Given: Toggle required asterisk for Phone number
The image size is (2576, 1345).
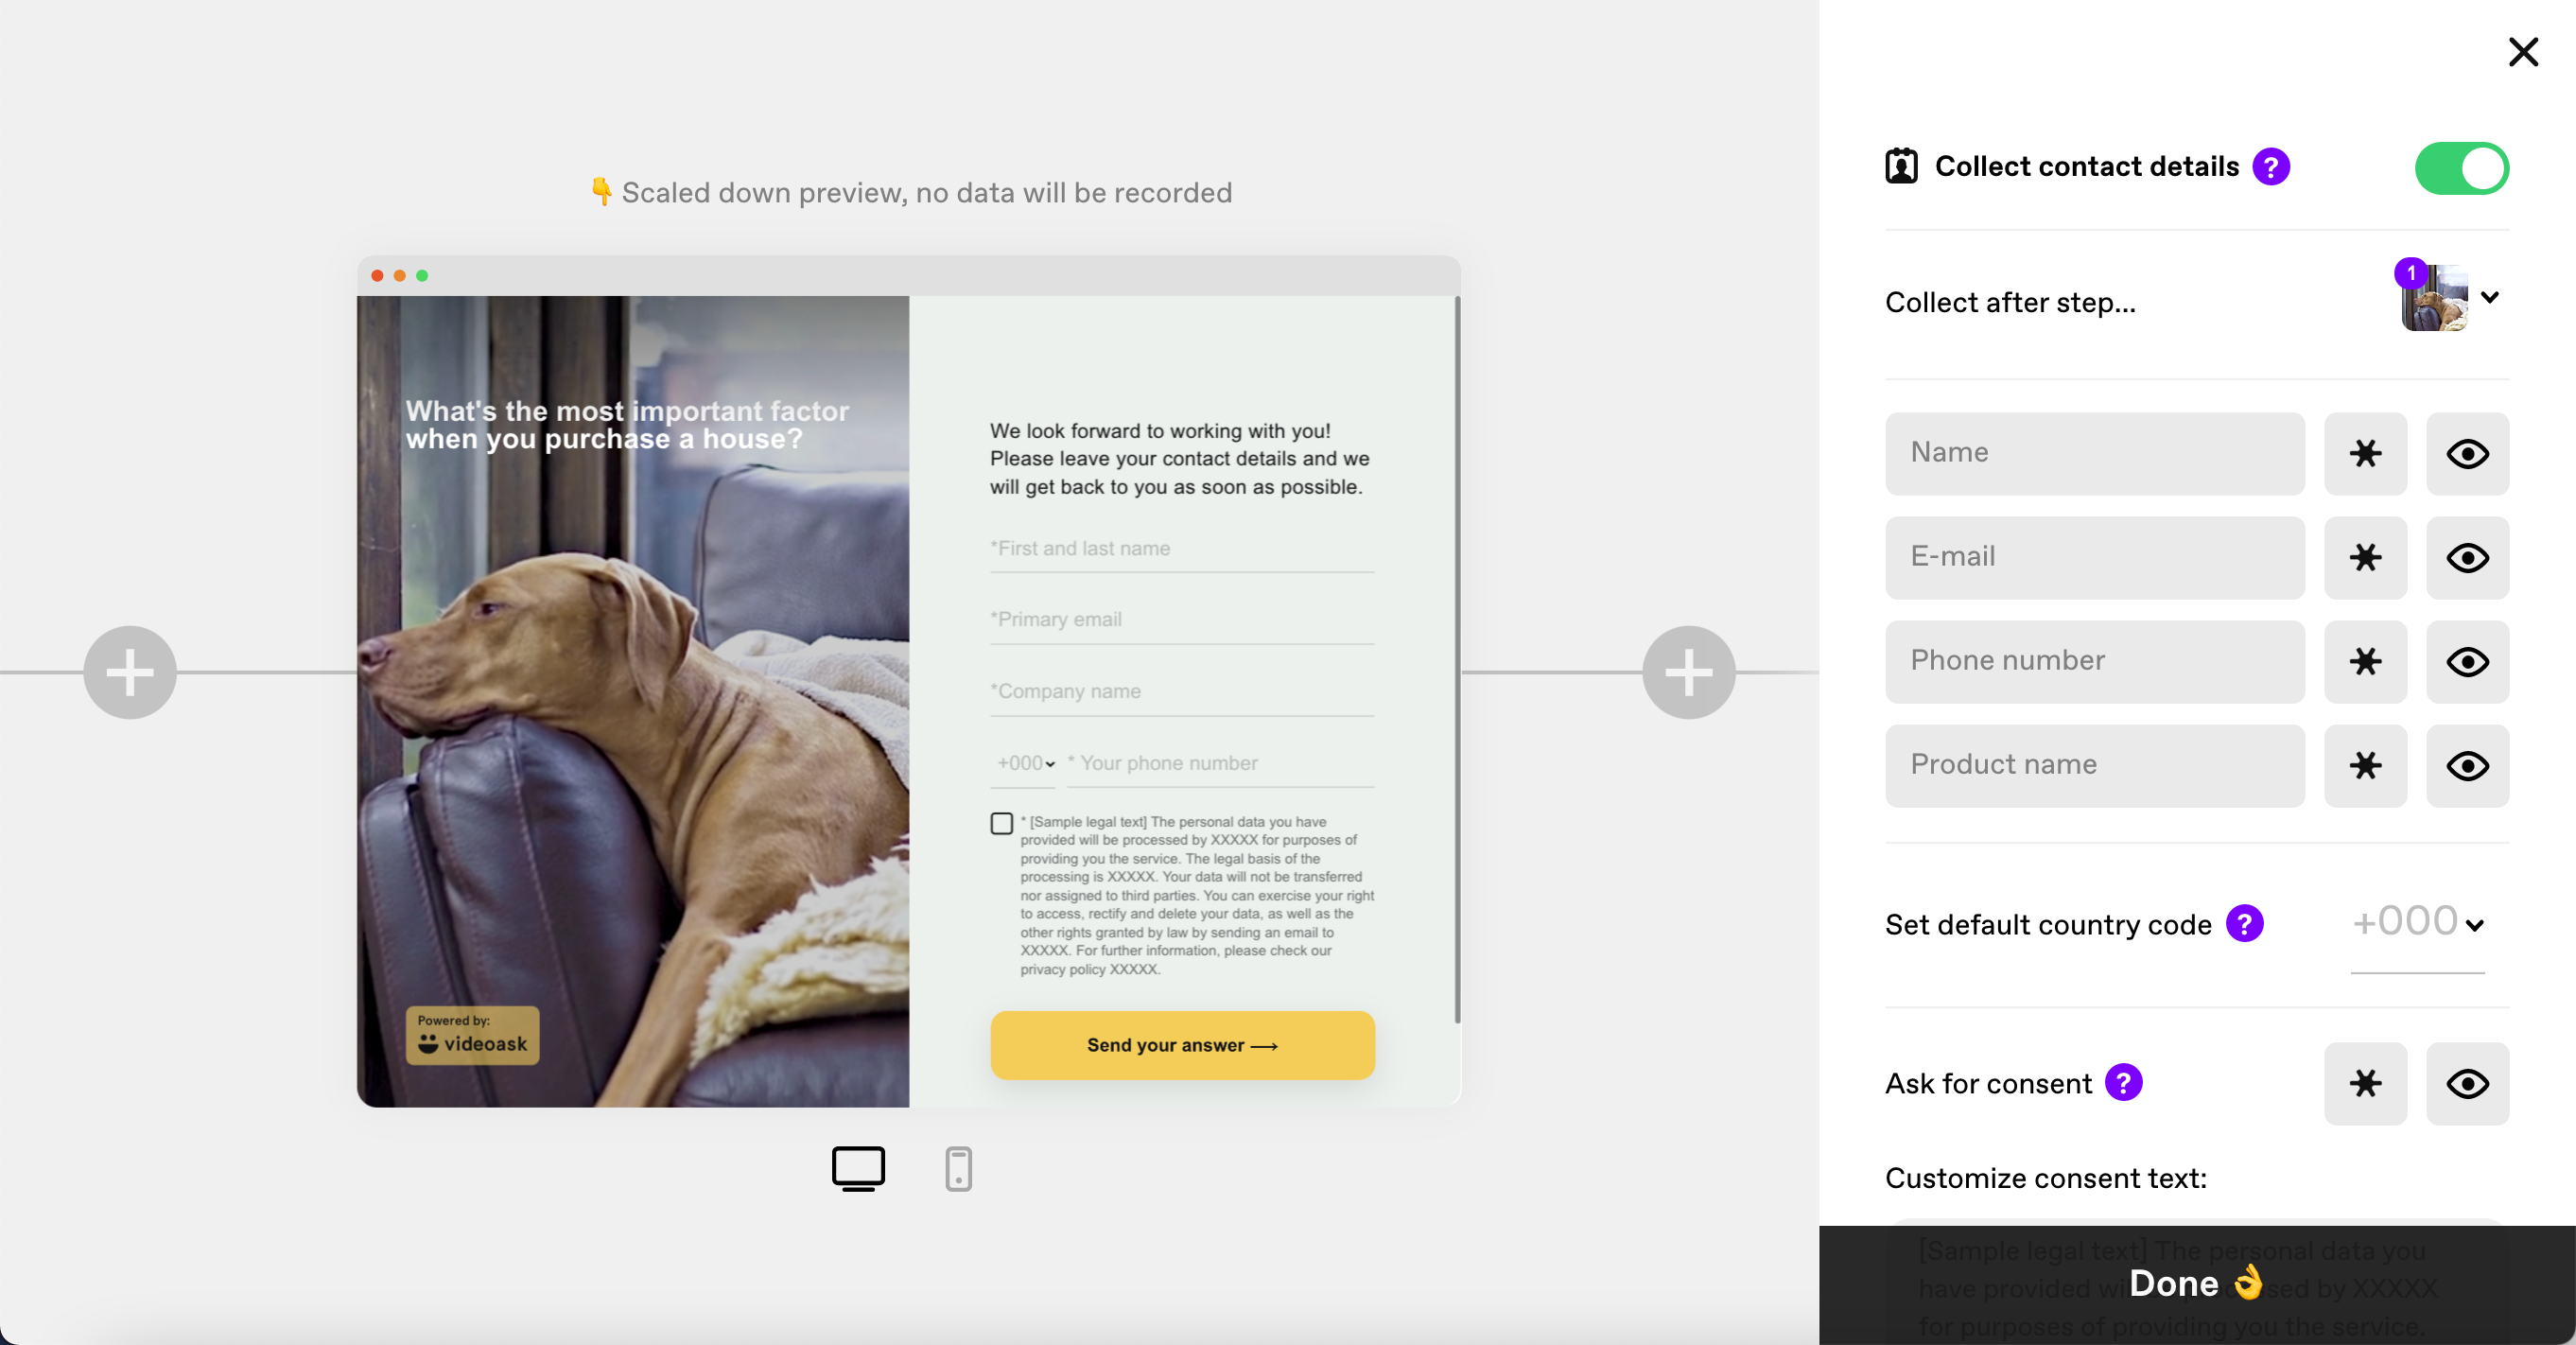Looking at the screenshot, I should pyautogui.click(x=2365, y=661).
